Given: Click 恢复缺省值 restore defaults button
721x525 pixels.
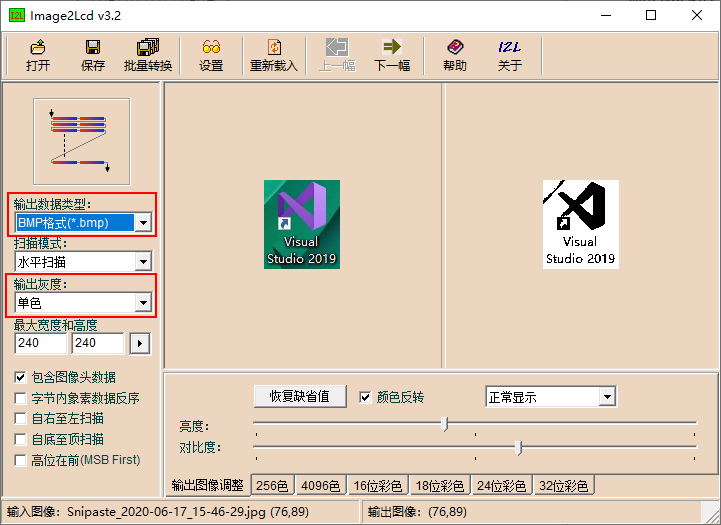Looking at the screenshot, I should pos(300,396).
